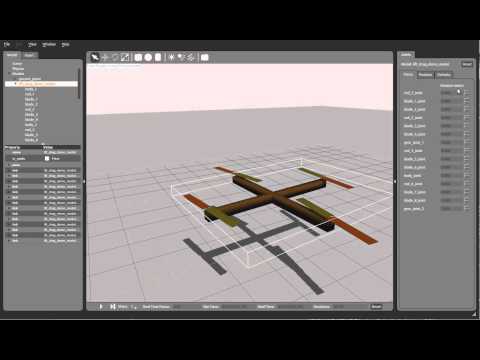
Task: Click the Sim Time label
Action: pos(211,307)
